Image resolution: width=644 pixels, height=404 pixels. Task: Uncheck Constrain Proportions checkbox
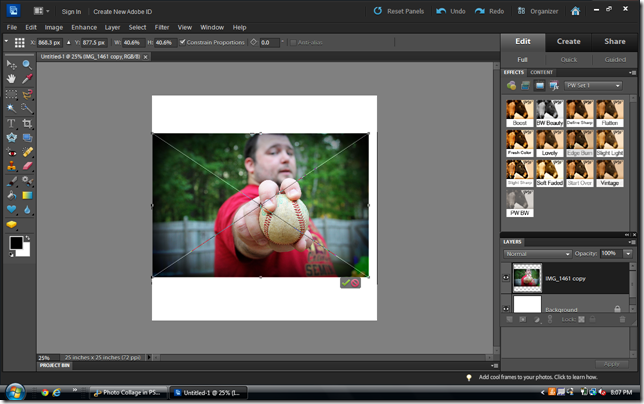tap(181, 43)
